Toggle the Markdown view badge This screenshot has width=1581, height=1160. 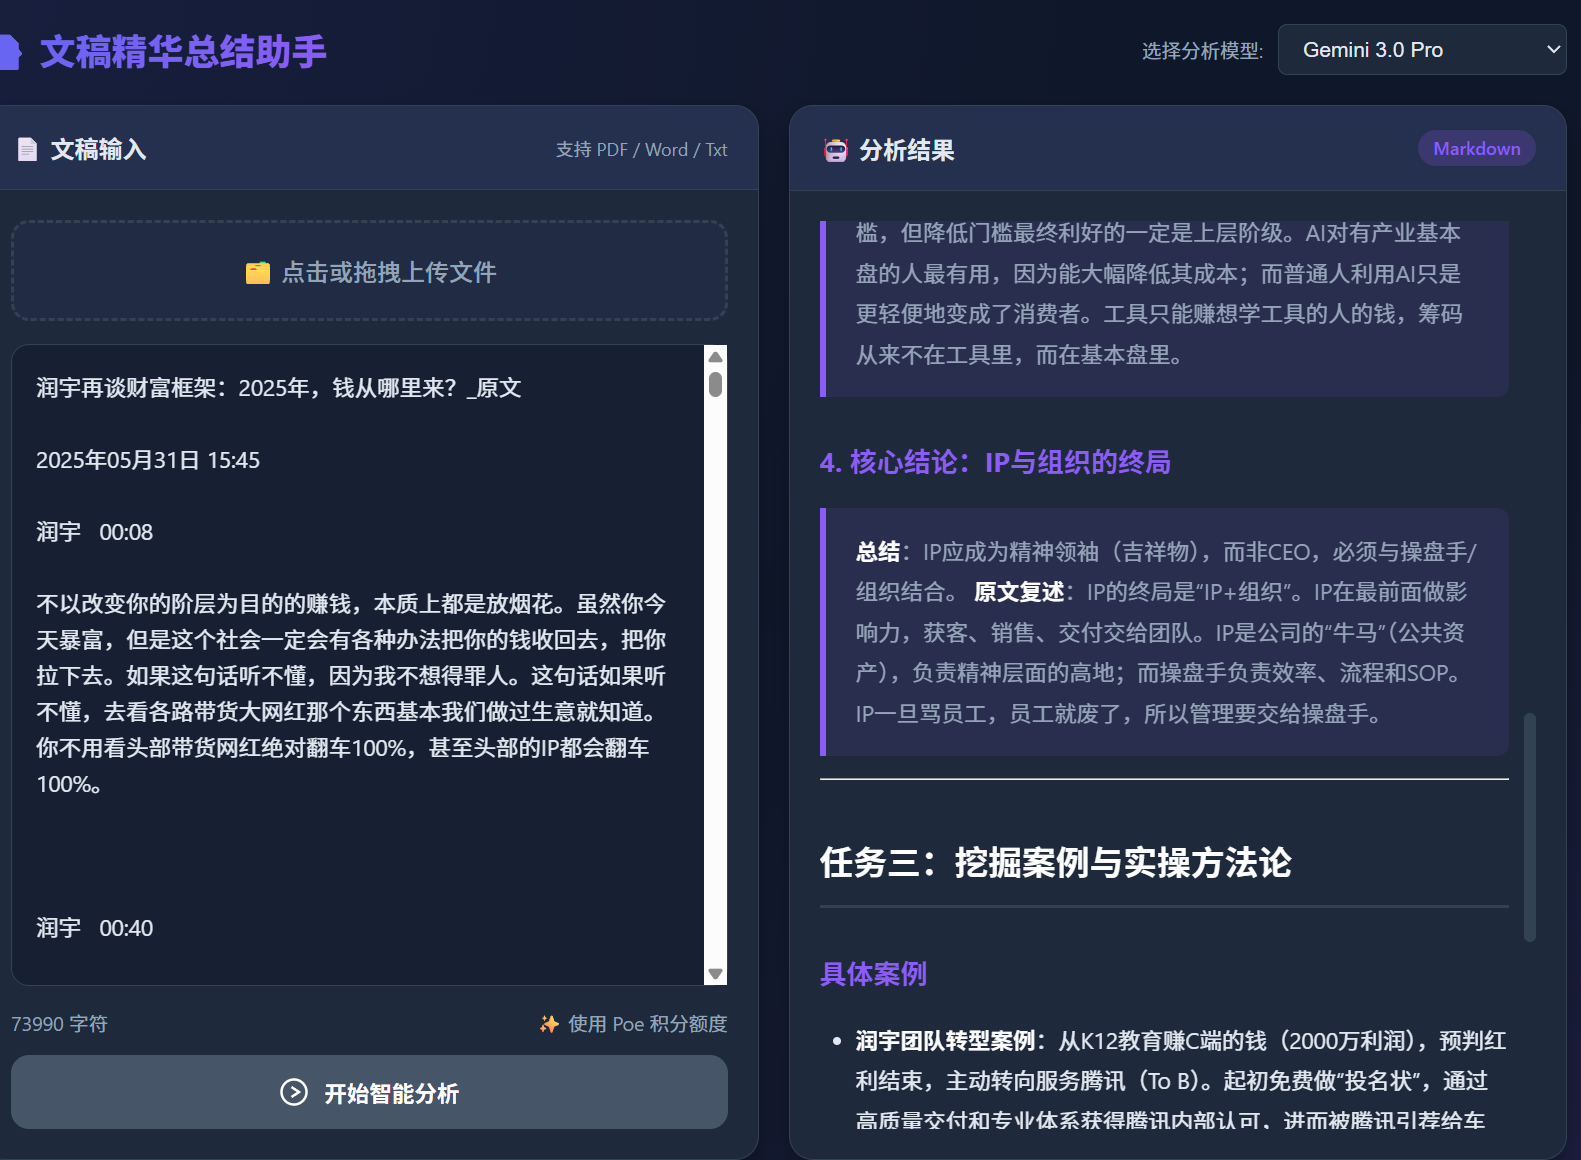(x=1476, y=149)
